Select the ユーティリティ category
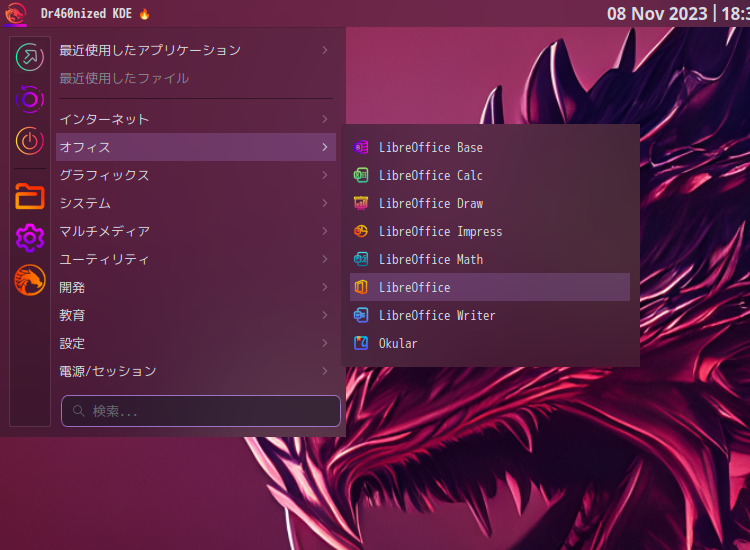Screen dimensions: 750x550 click(196, 259)
